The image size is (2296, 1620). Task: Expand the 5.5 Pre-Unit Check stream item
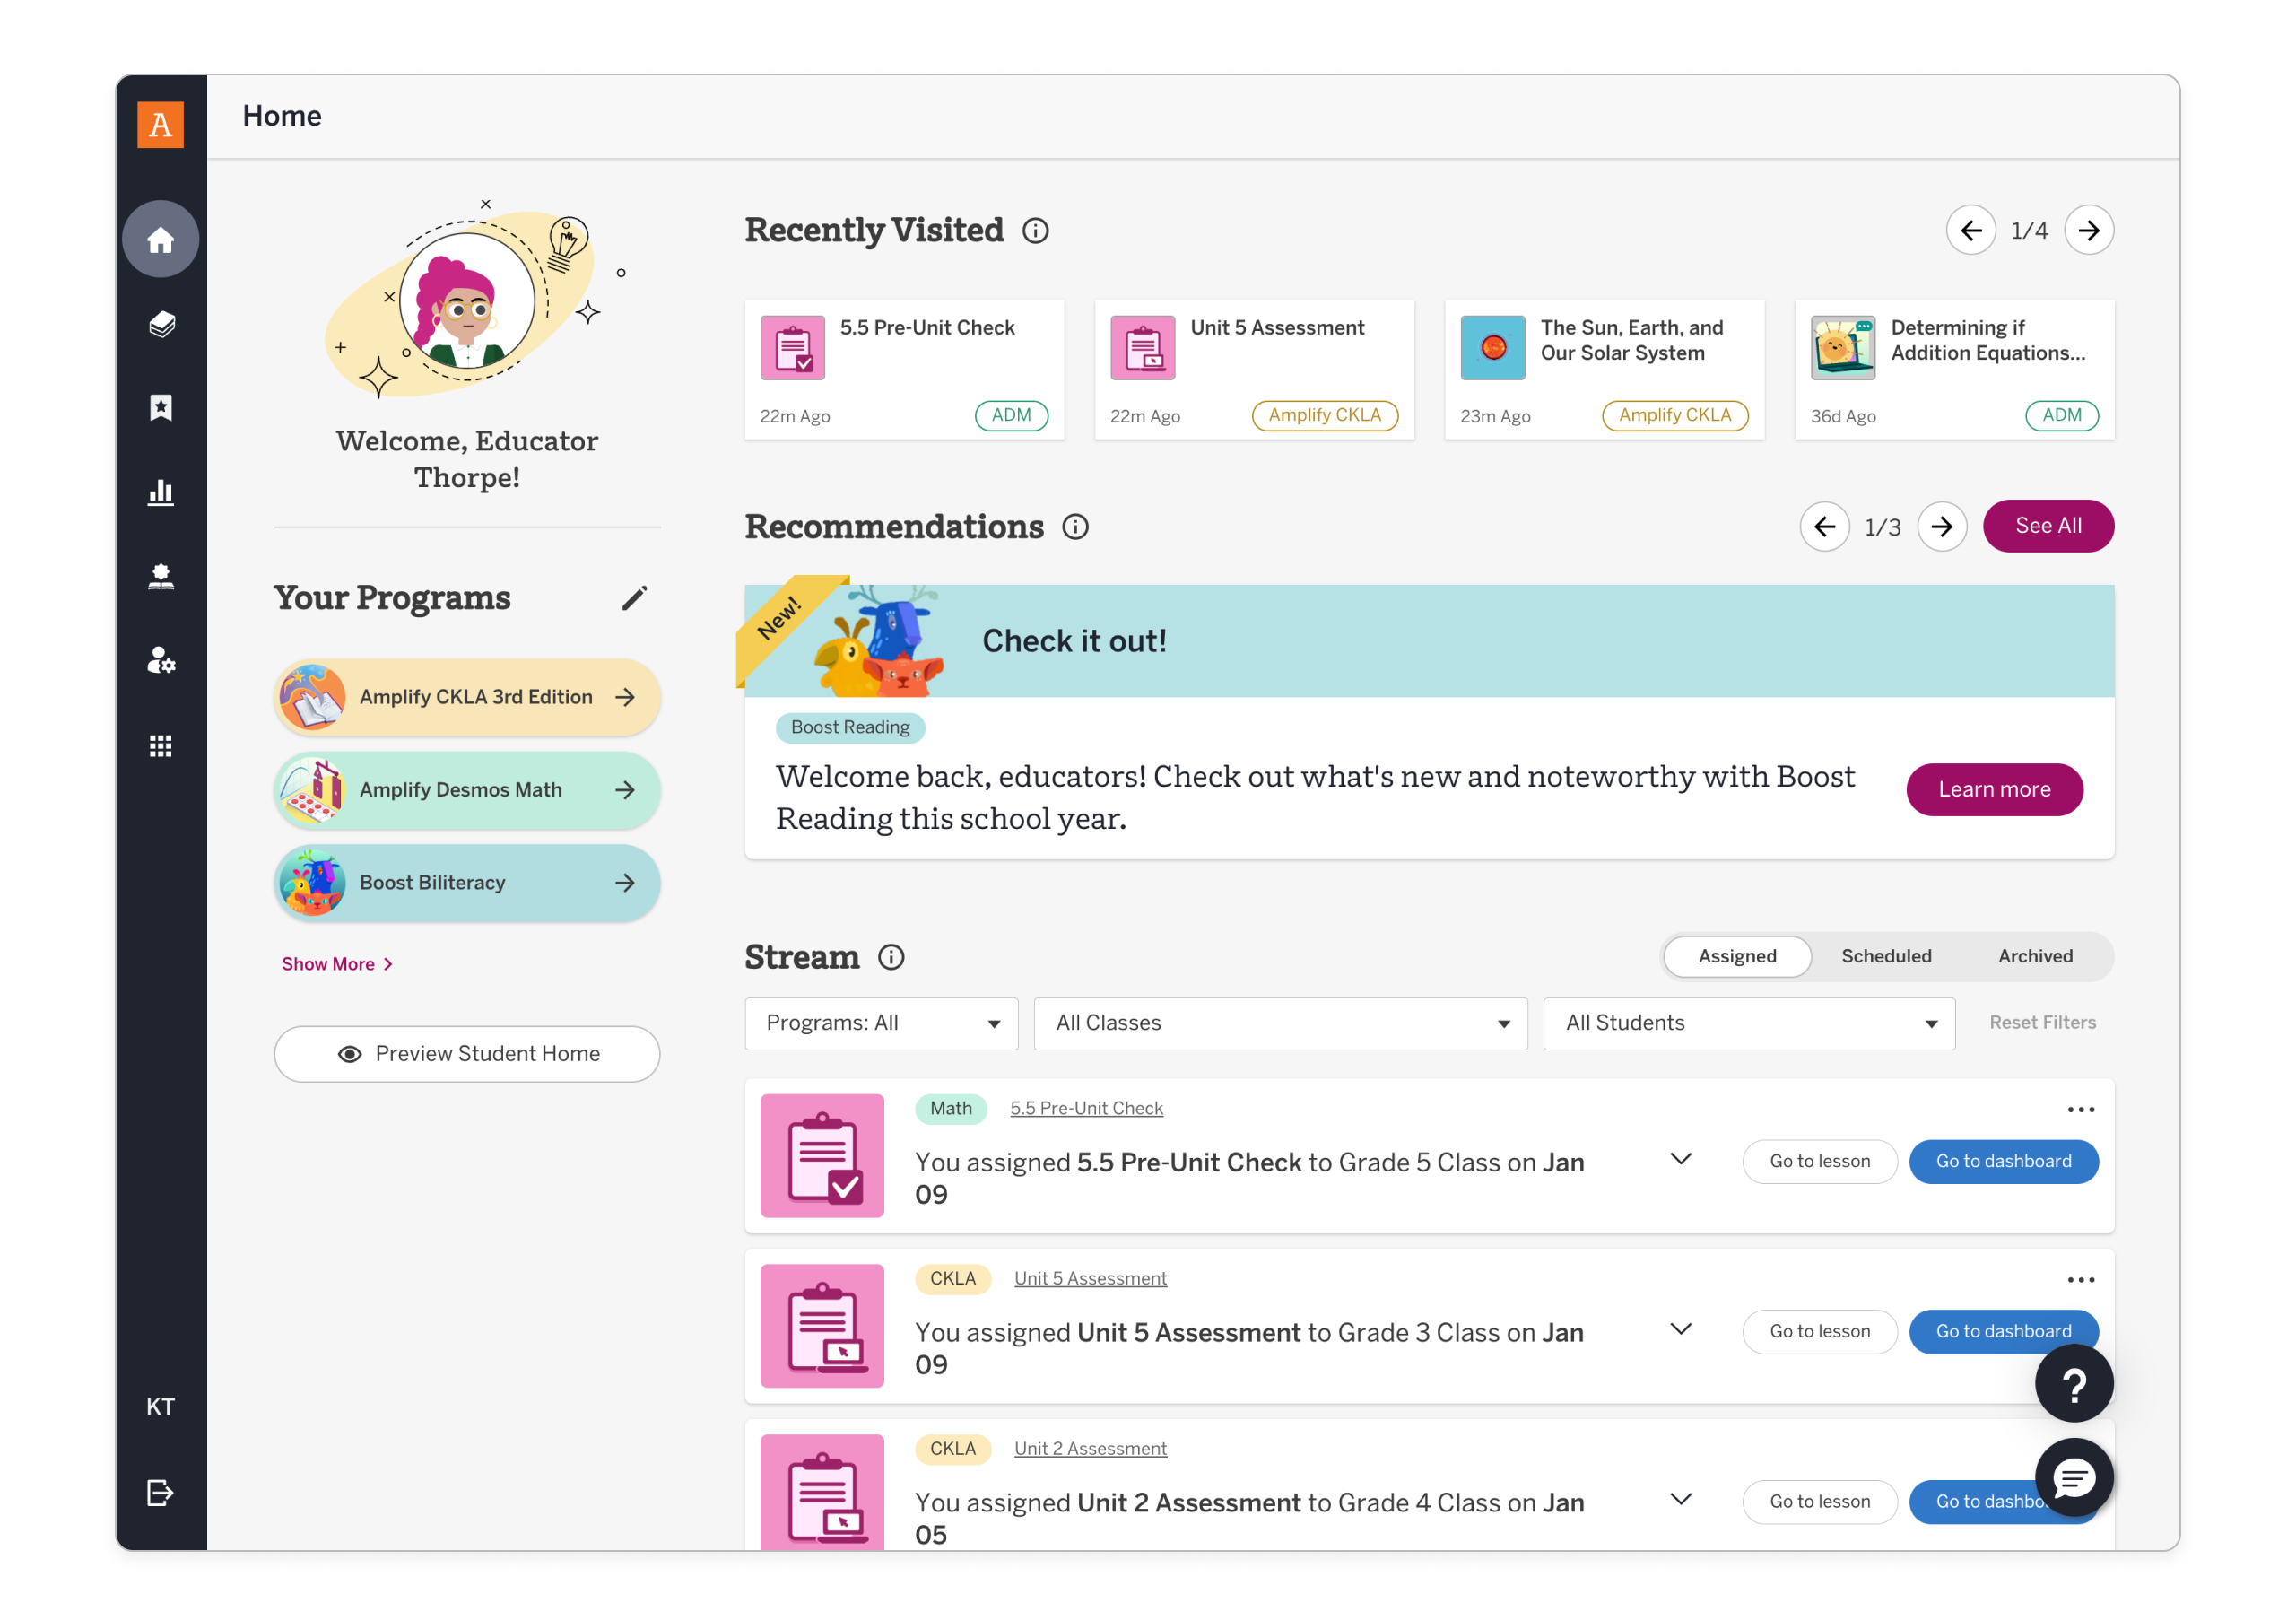pyautogui.click(x=1680, y=1159)
